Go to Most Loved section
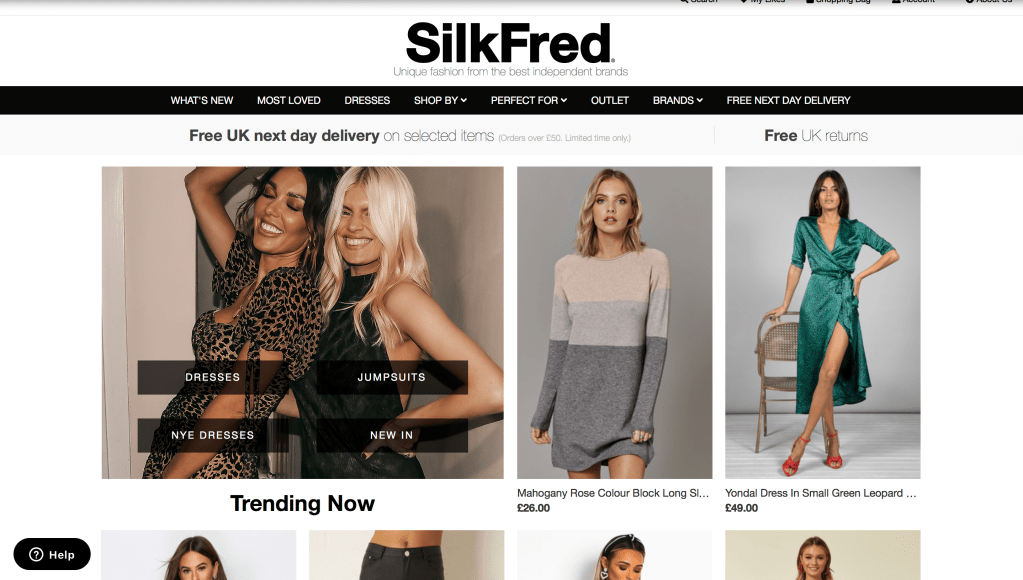 coord(288,100)
